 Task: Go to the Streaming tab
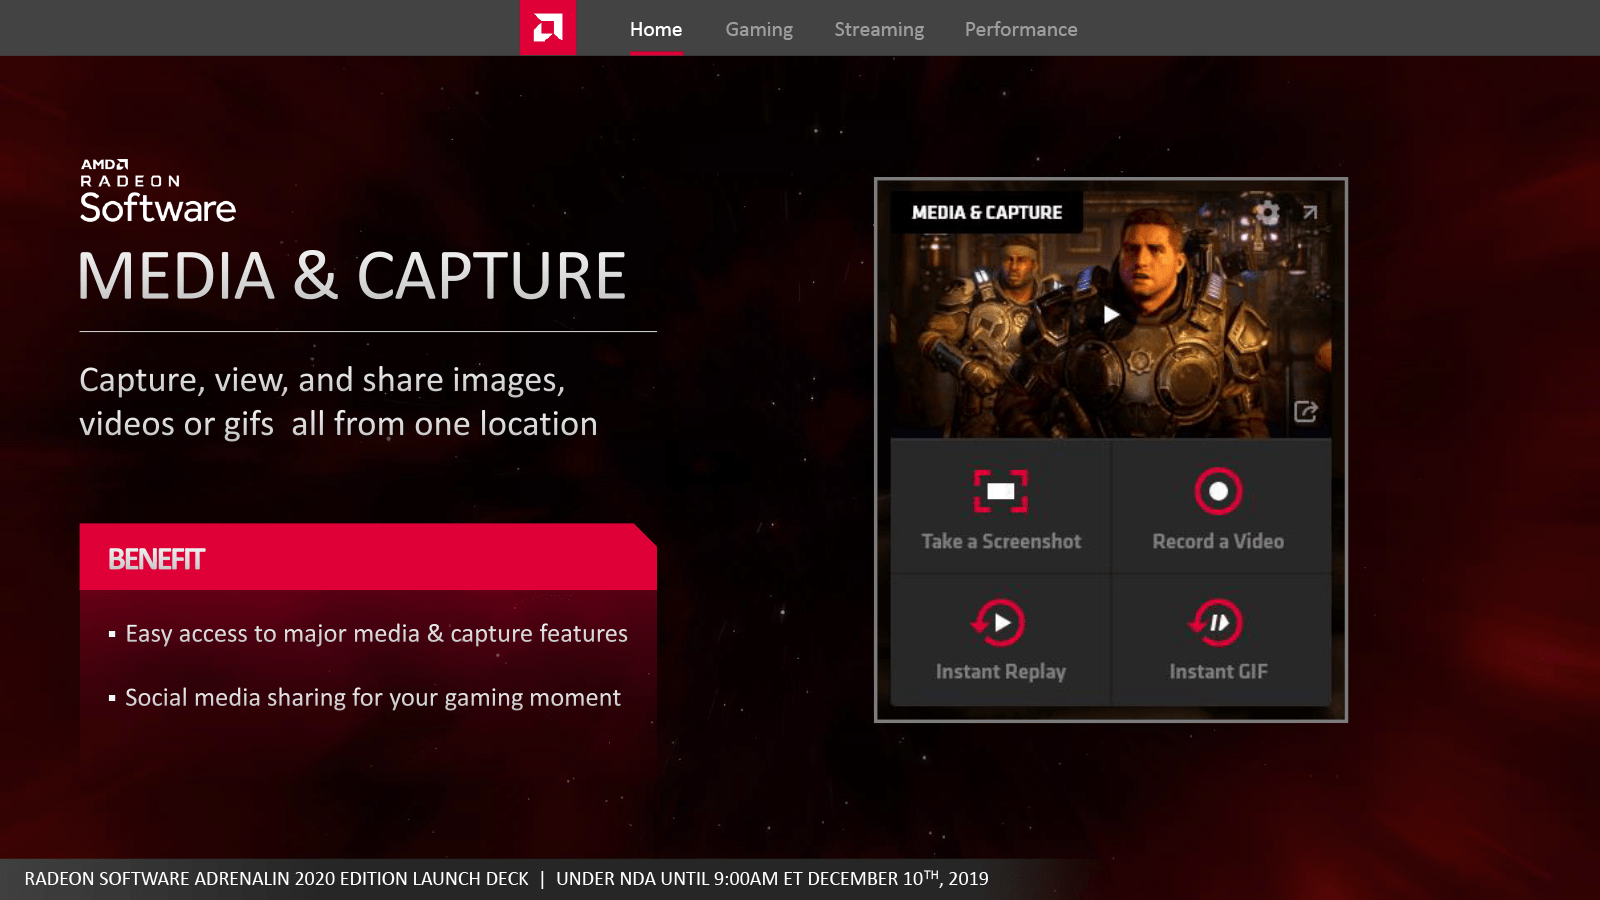[x=879, y=30]
